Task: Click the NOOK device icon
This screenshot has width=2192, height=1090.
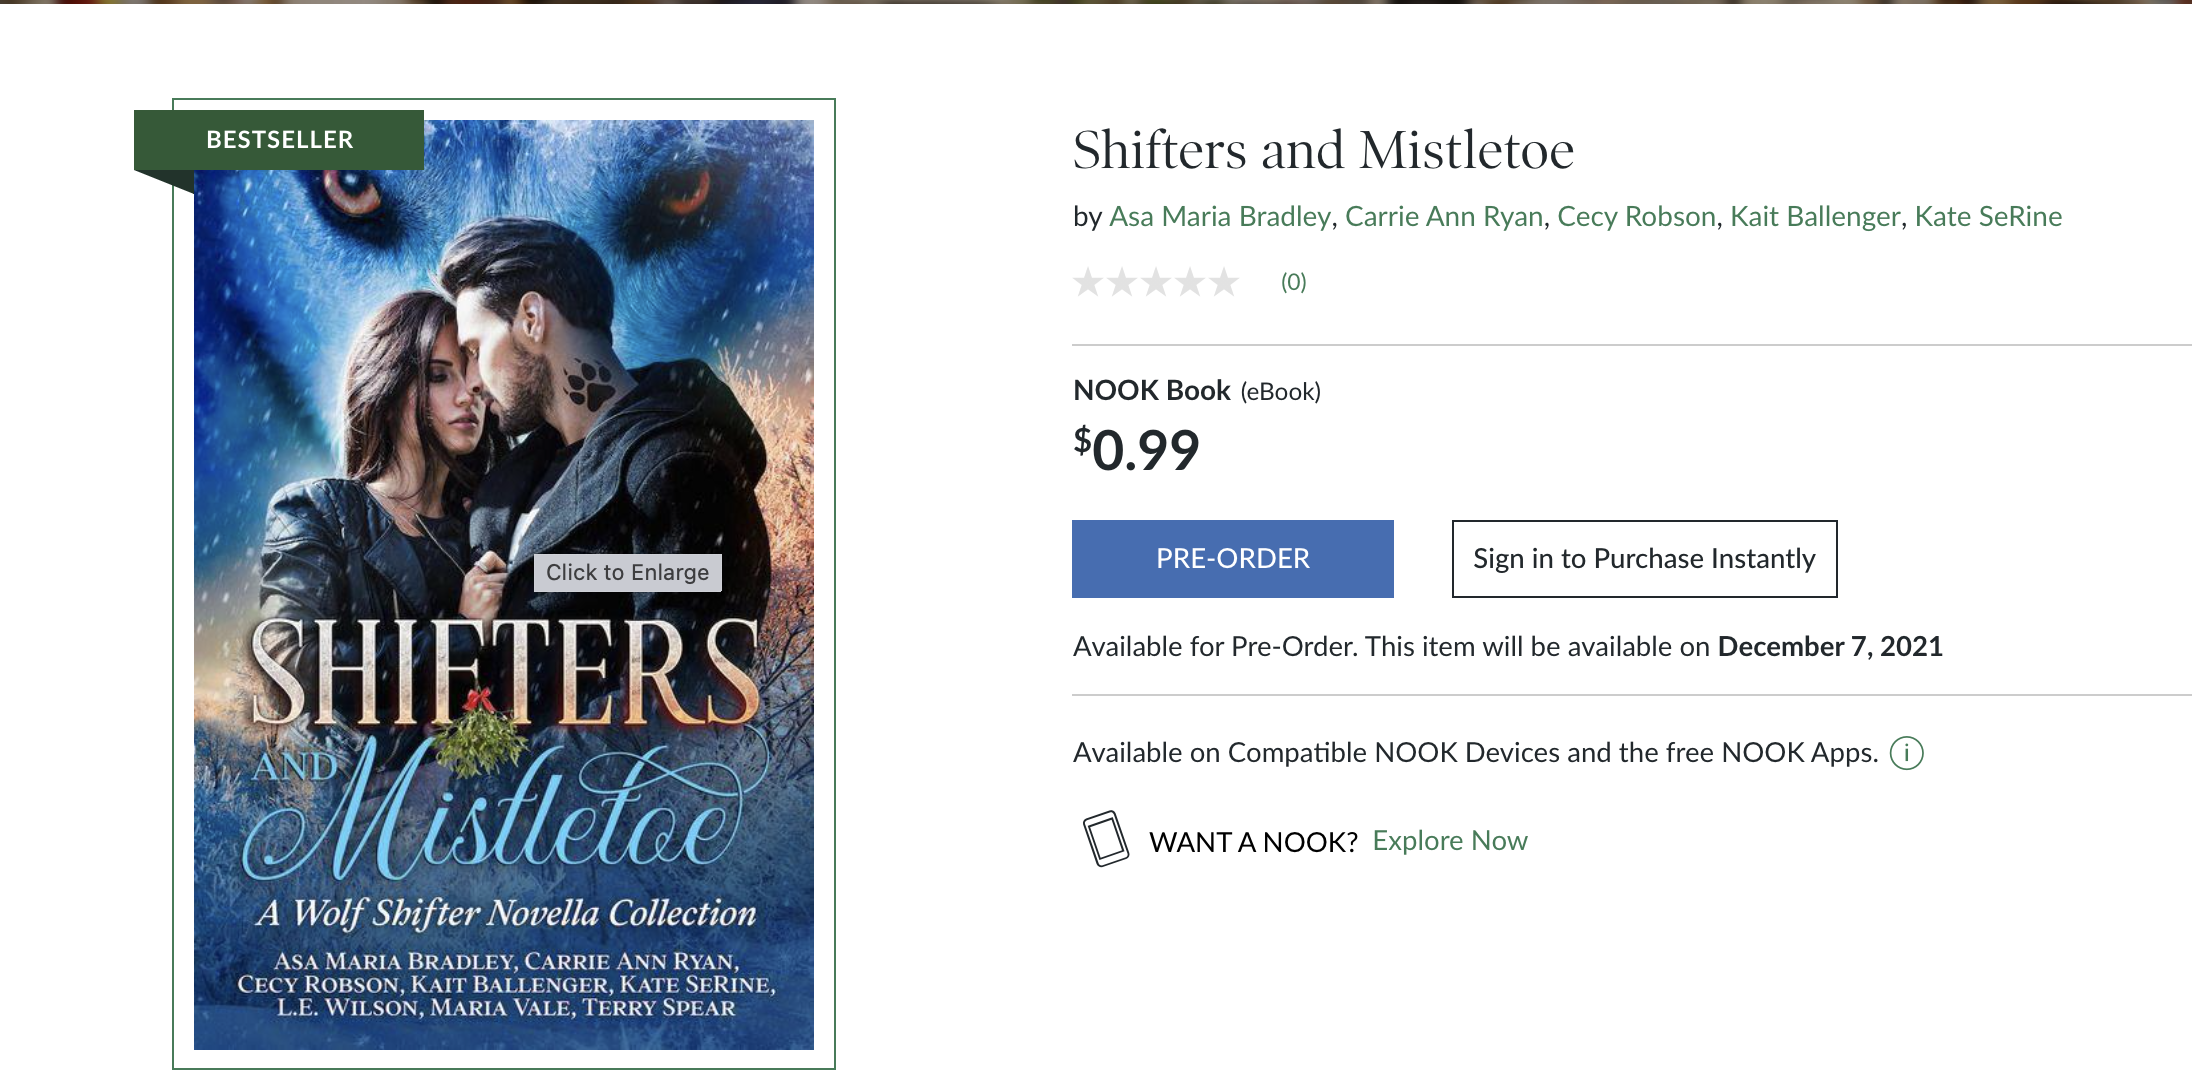Action: pos(1105,839)
